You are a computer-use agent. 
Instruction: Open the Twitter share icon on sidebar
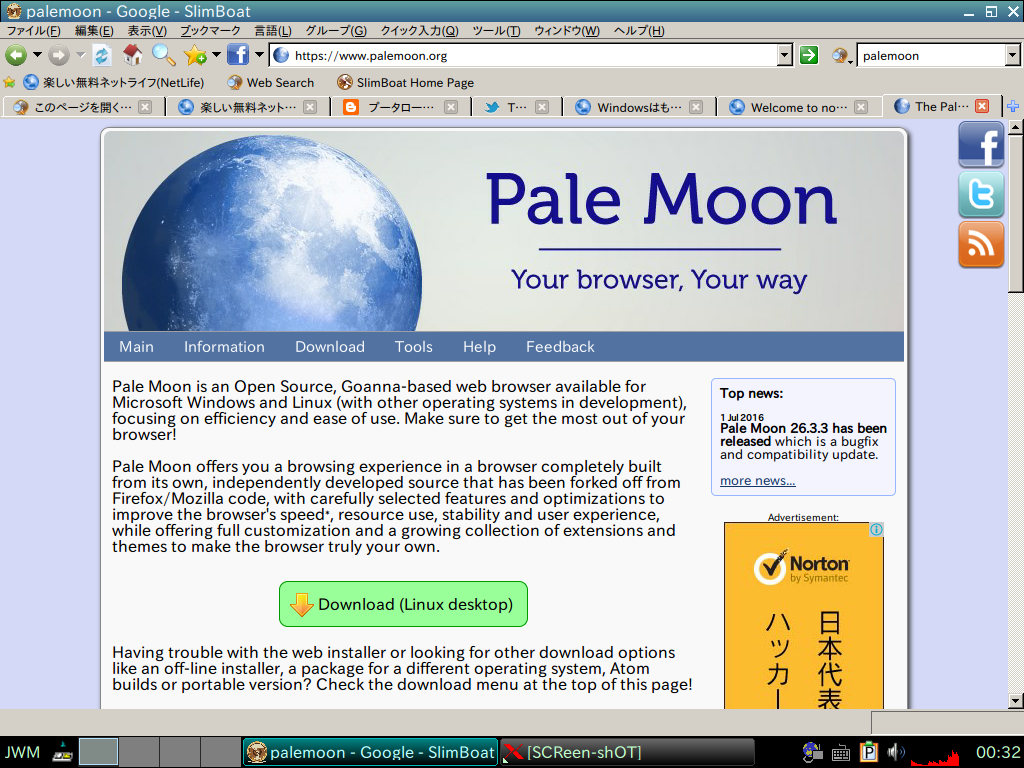981,195
